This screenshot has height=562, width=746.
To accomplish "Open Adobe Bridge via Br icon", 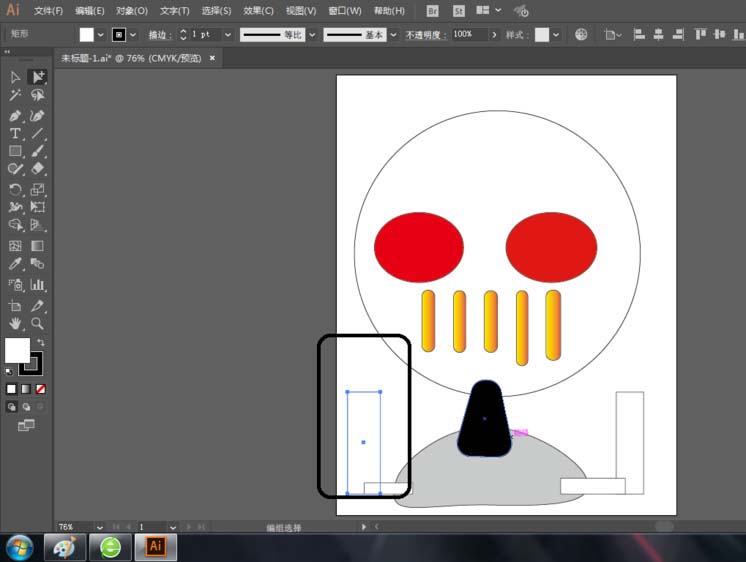I will coord(432,11).
